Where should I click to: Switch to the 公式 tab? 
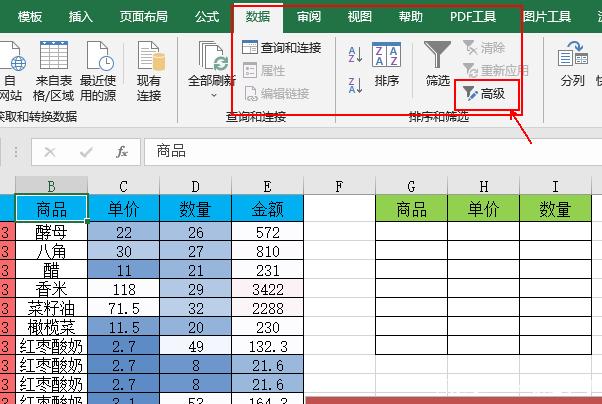click(x=207, y=17)
